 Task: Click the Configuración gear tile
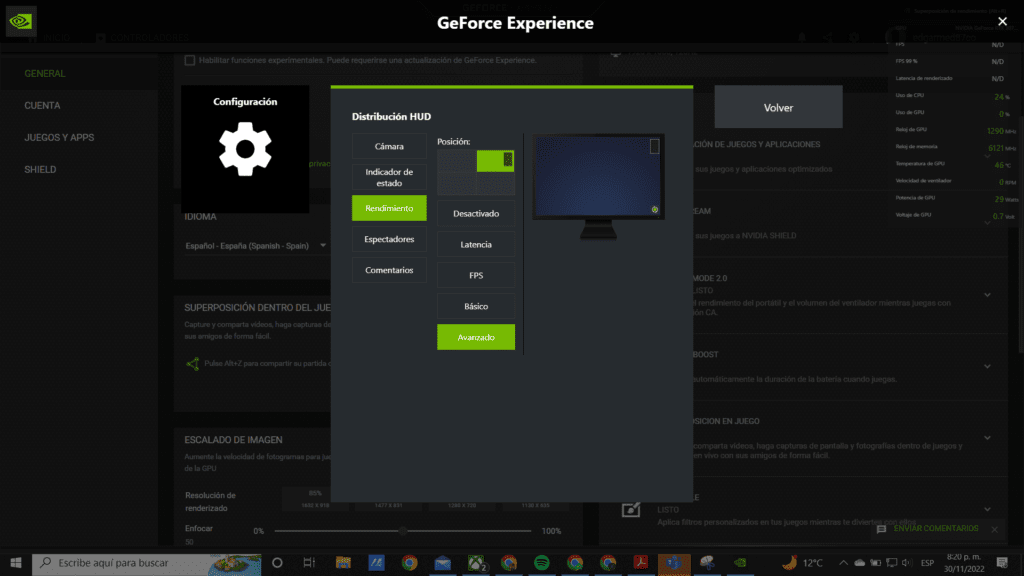click(245, 149)
